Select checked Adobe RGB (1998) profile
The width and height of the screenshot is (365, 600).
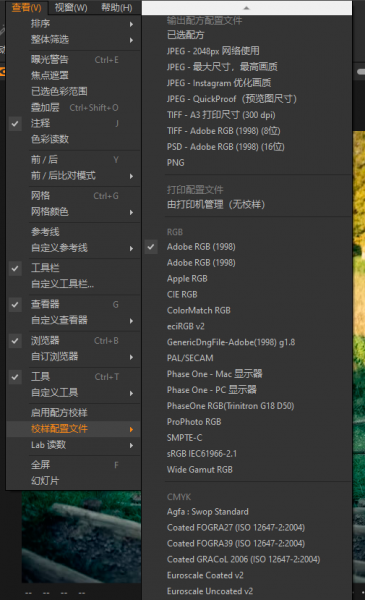coord(247,247)
